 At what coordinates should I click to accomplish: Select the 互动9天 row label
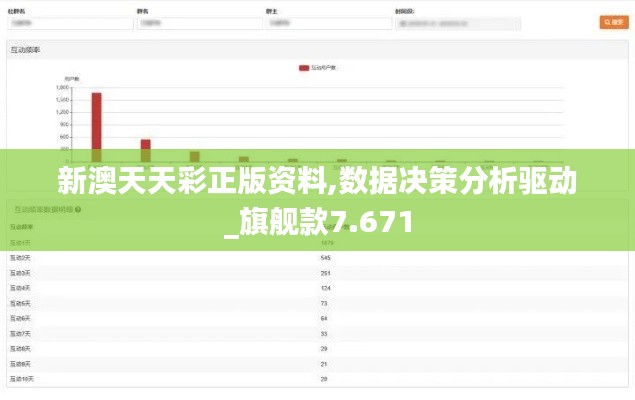(20, 364)
